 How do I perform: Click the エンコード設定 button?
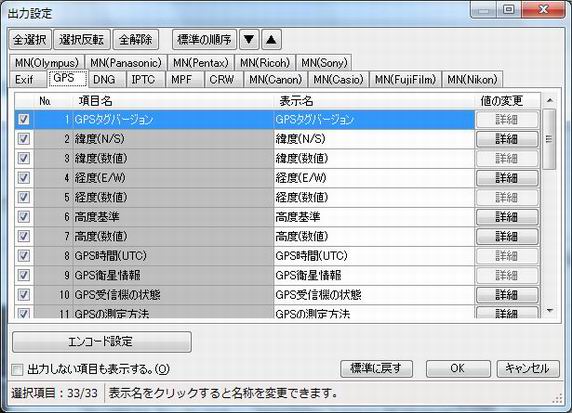(102, 342)
